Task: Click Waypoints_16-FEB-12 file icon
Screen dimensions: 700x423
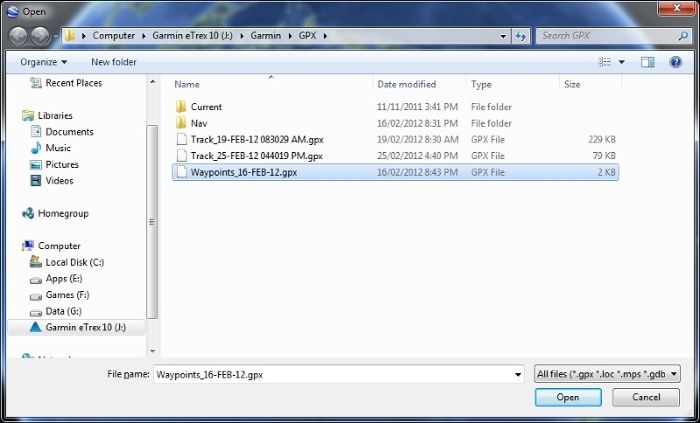Action: pos(181,172)
